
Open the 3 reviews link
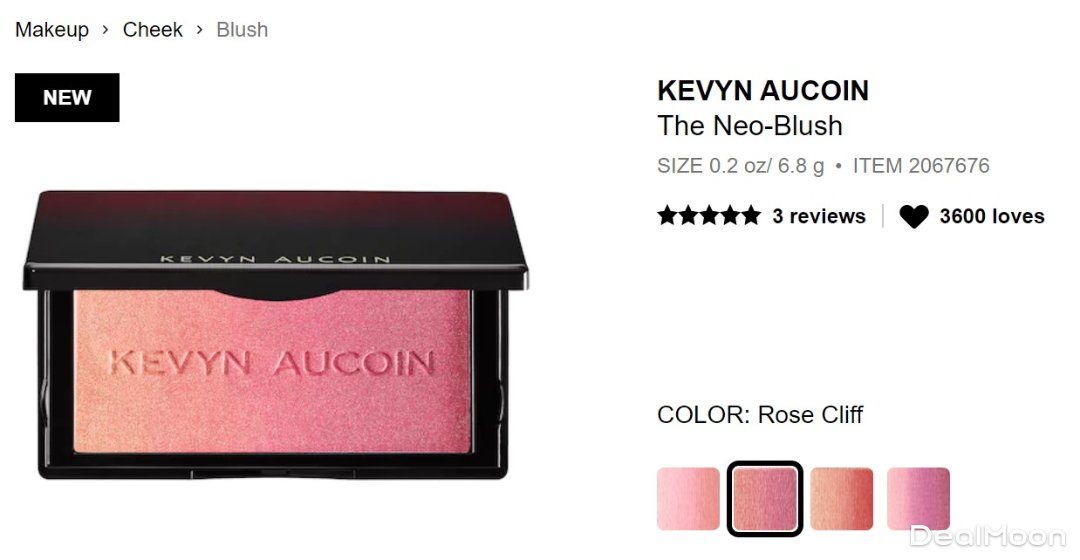coord(818,216)
